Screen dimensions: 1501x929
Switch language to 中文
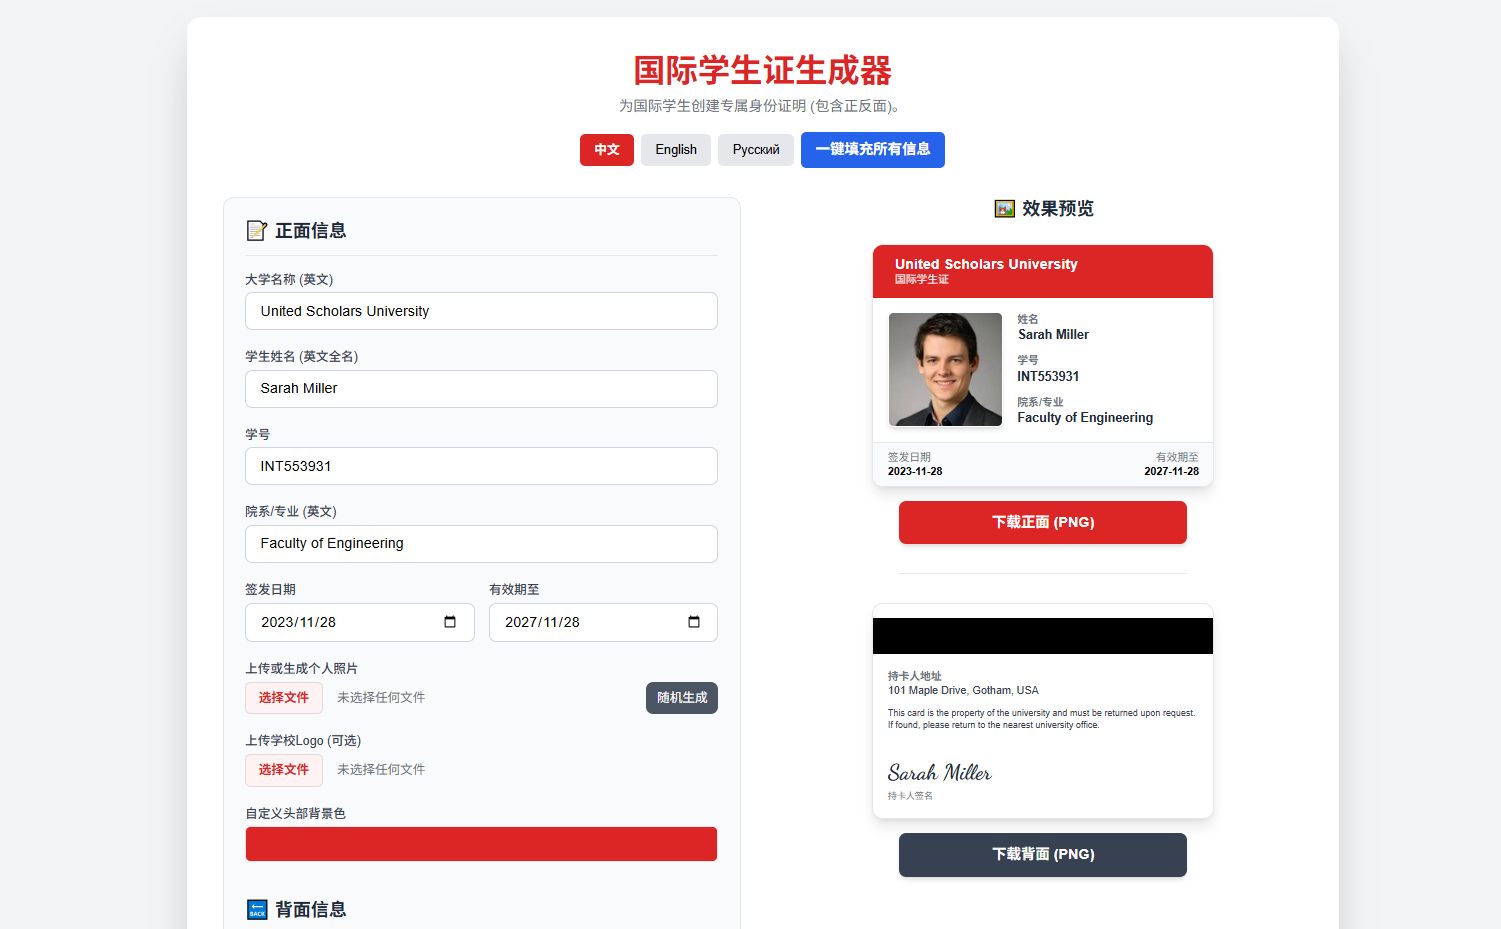[606, 150]
